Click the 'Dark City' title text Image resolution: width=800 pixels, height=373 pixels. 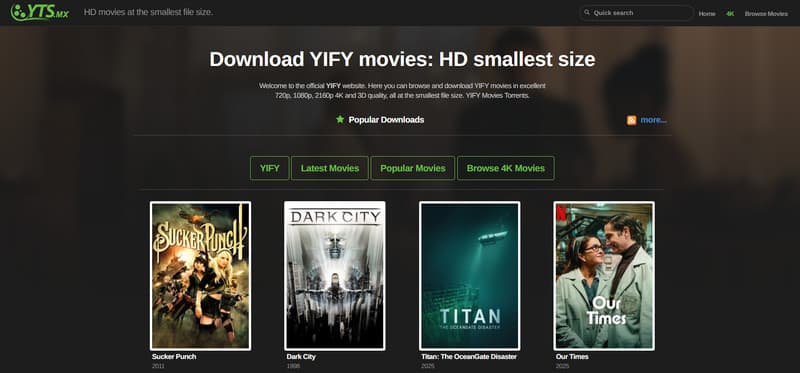[301, 357]
